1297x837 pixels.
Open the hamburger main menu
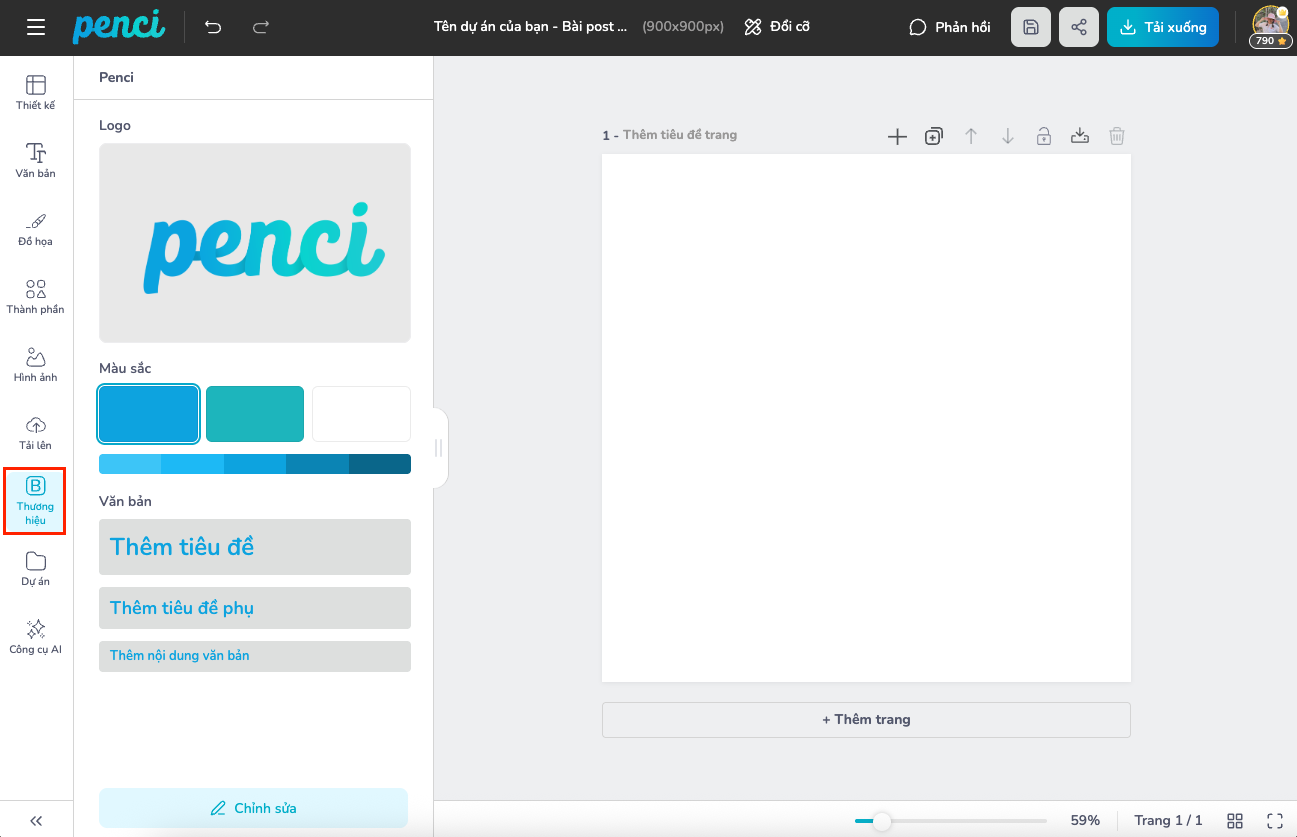click(x=36, y=27)
